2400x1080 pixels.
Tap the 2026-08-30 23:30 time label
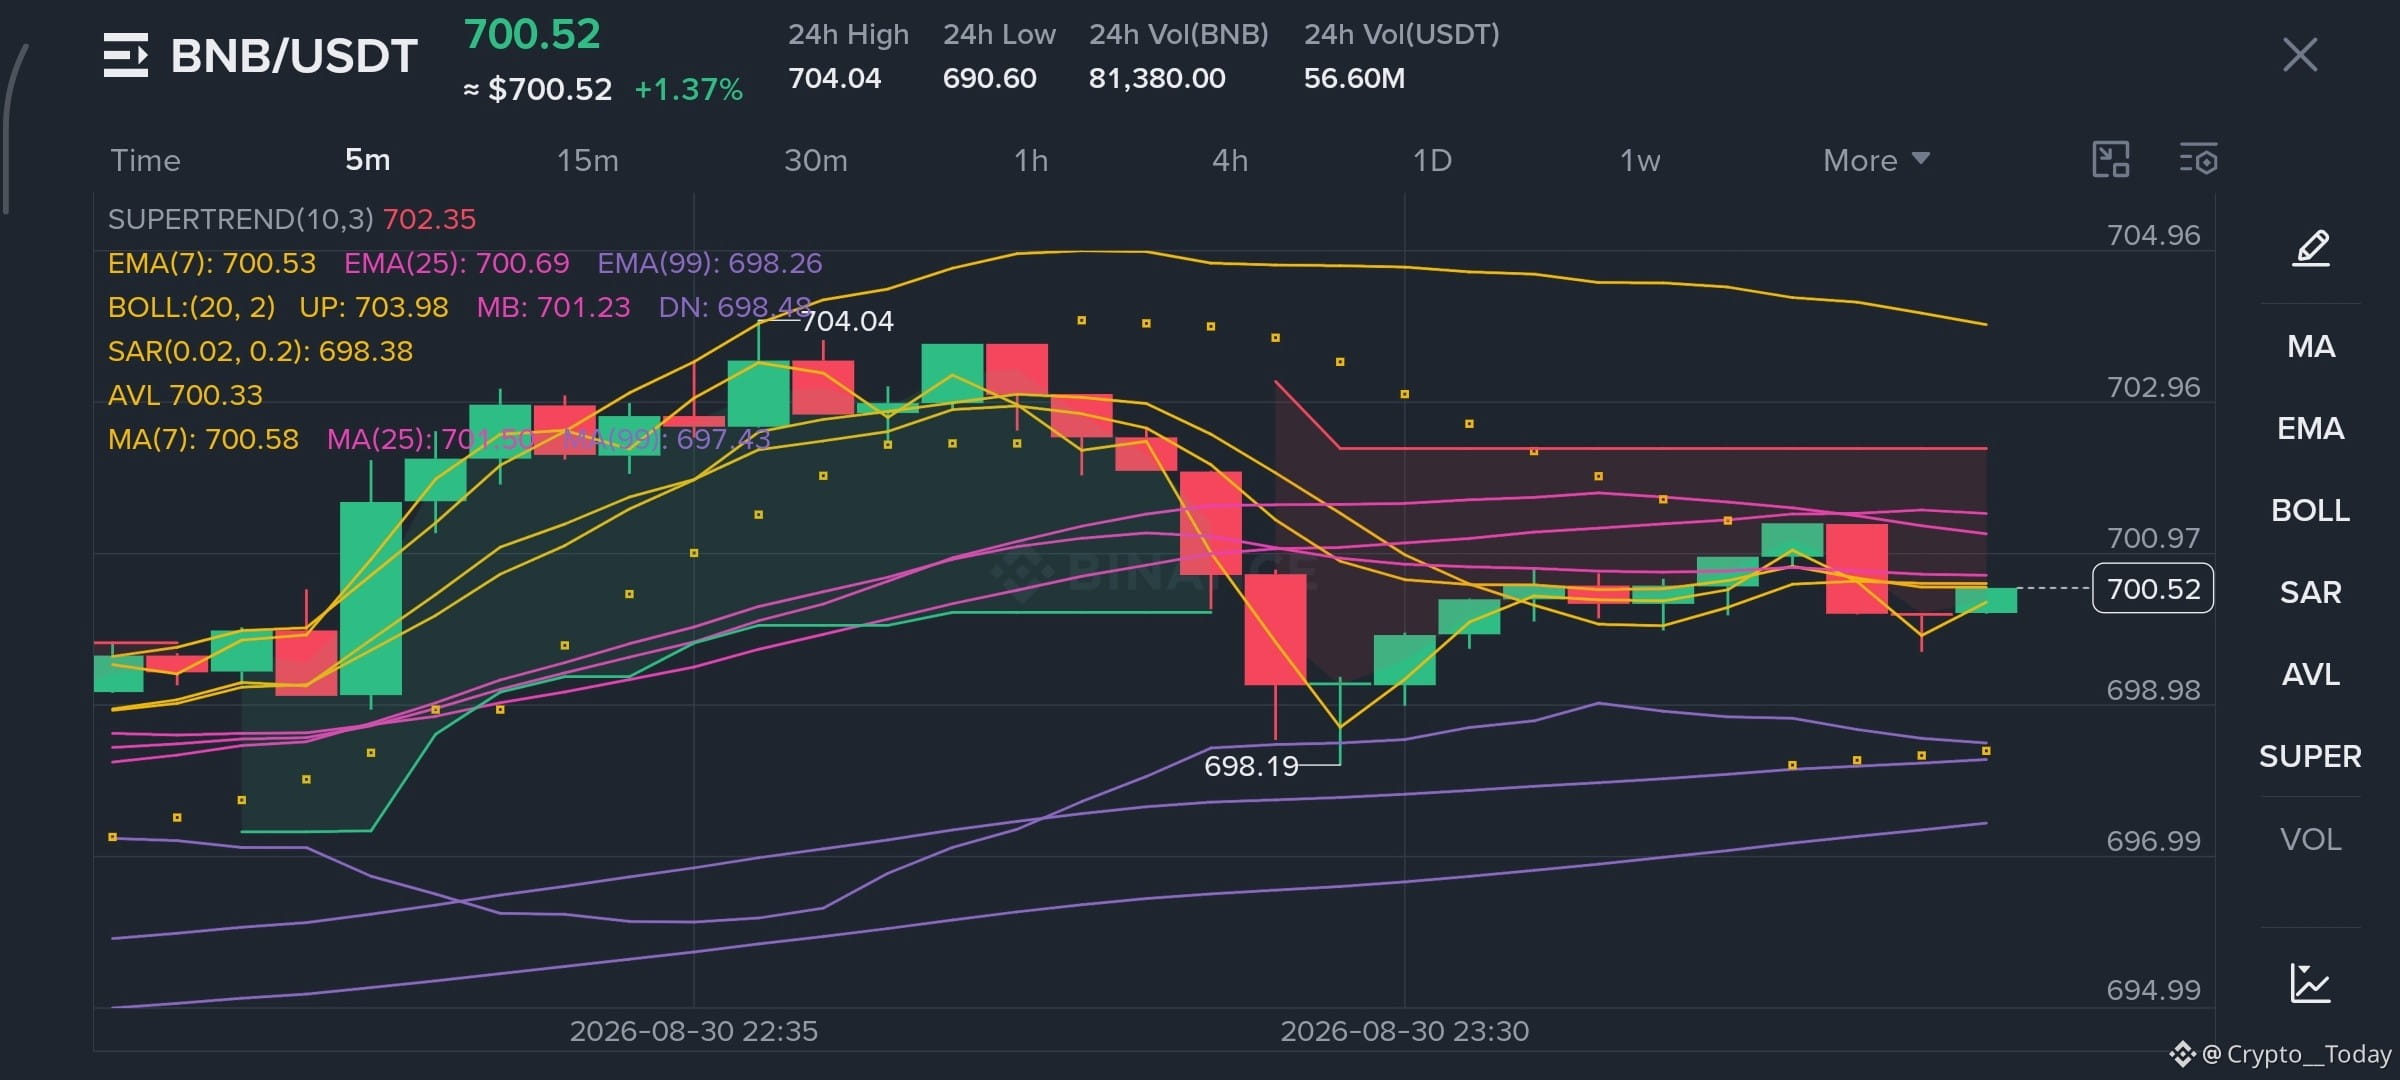(1405, 1031)
